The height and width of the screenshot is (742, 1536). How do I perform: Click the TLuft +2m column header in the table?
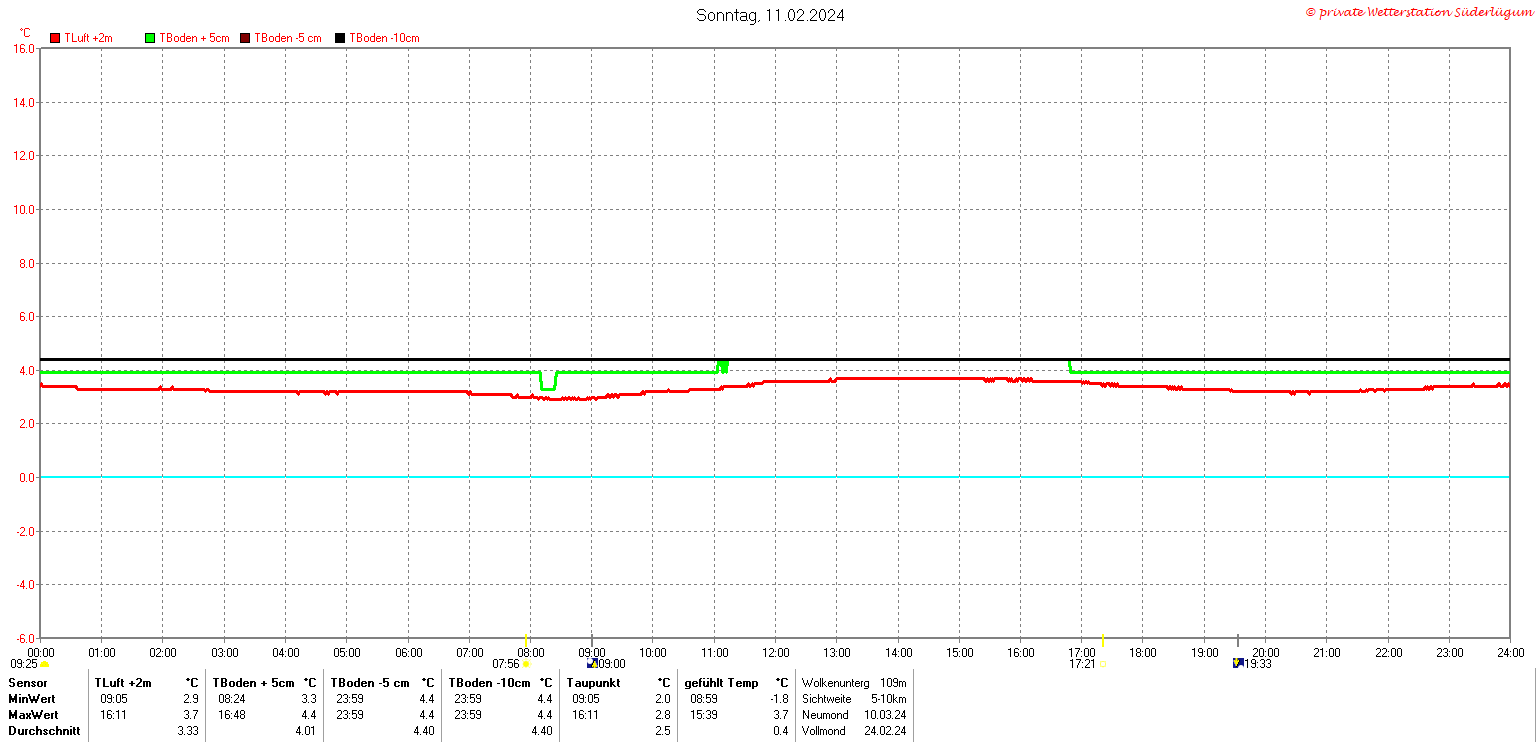(x=123, y=683)
